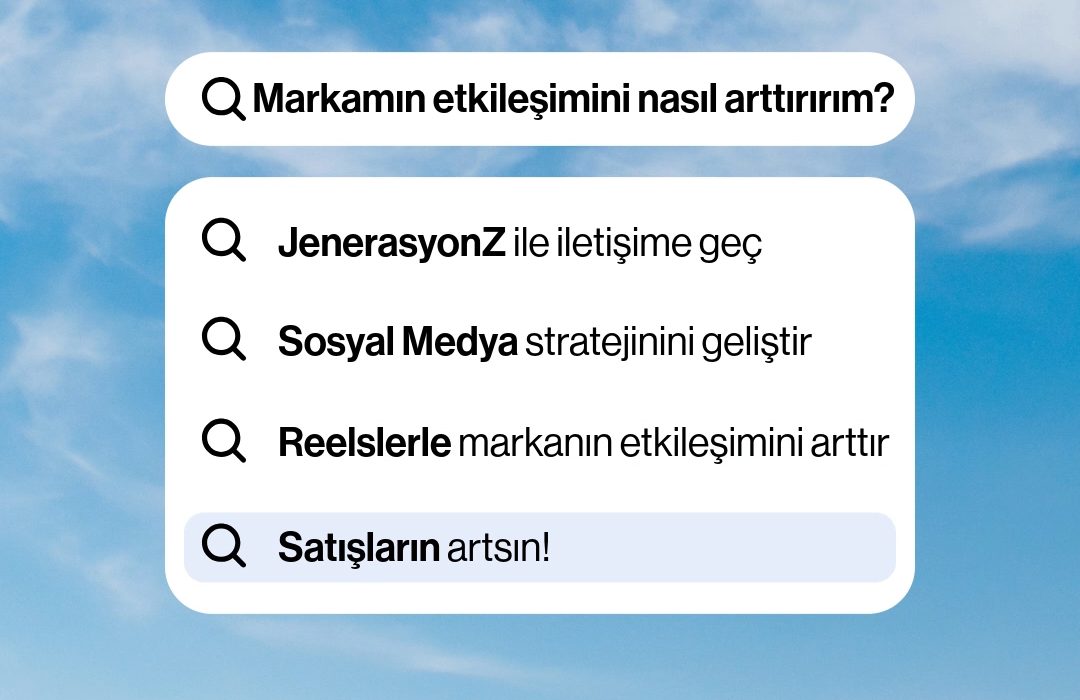Click the word 'arttırırım?' in the search bar
The image size is (1080, 700).
(x=809, y=99)
